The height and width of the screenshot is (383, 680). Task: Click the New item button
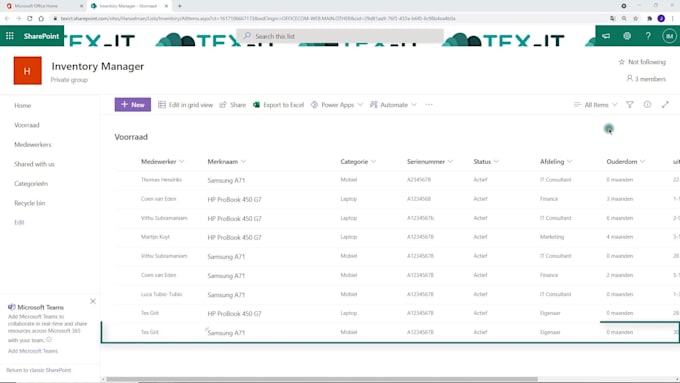(133, 105)
